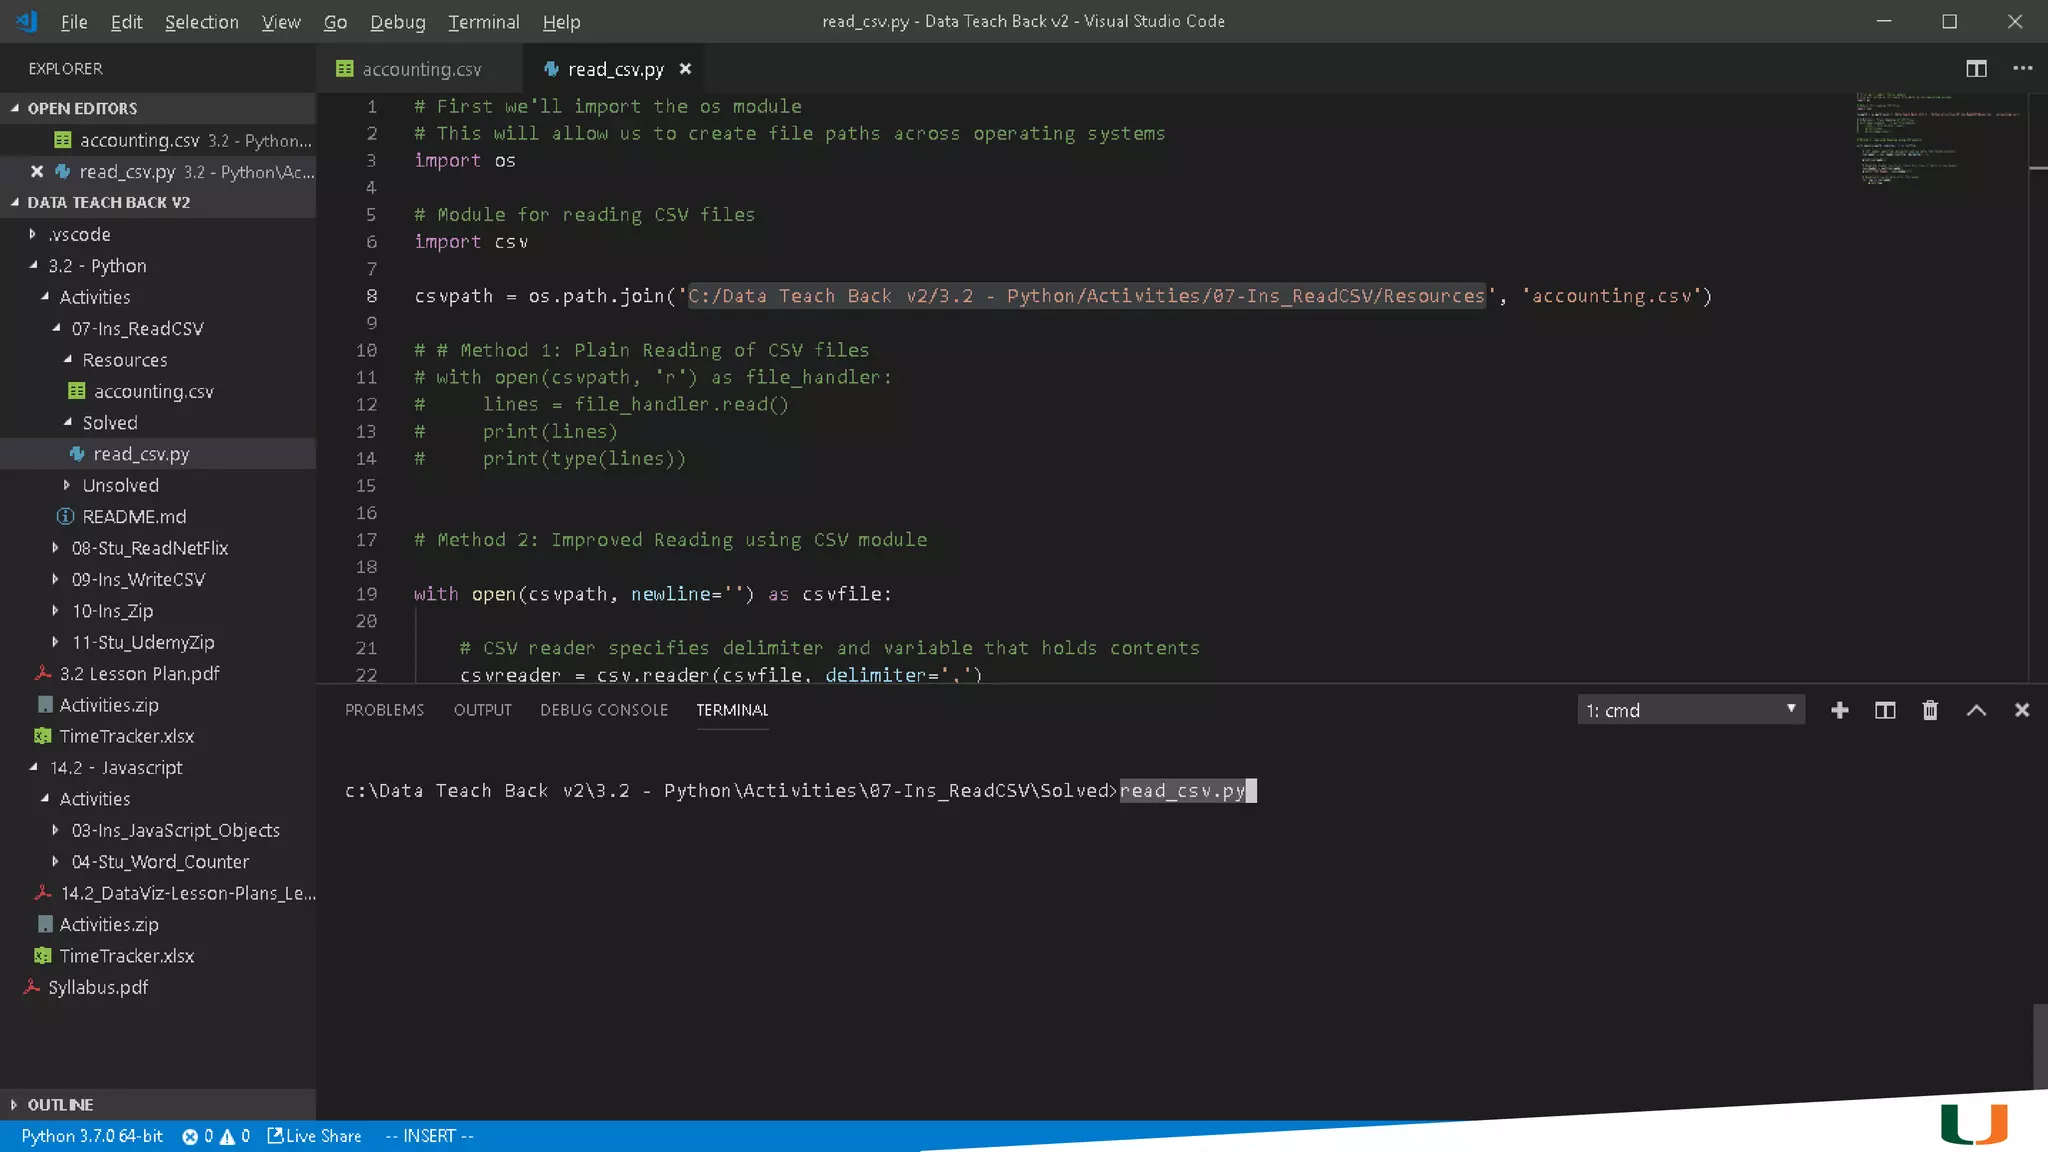Maximize the panel with chevron up icon
Image resolution: width=2048 pixels, height=1152 pixels.
point(1976,710)
